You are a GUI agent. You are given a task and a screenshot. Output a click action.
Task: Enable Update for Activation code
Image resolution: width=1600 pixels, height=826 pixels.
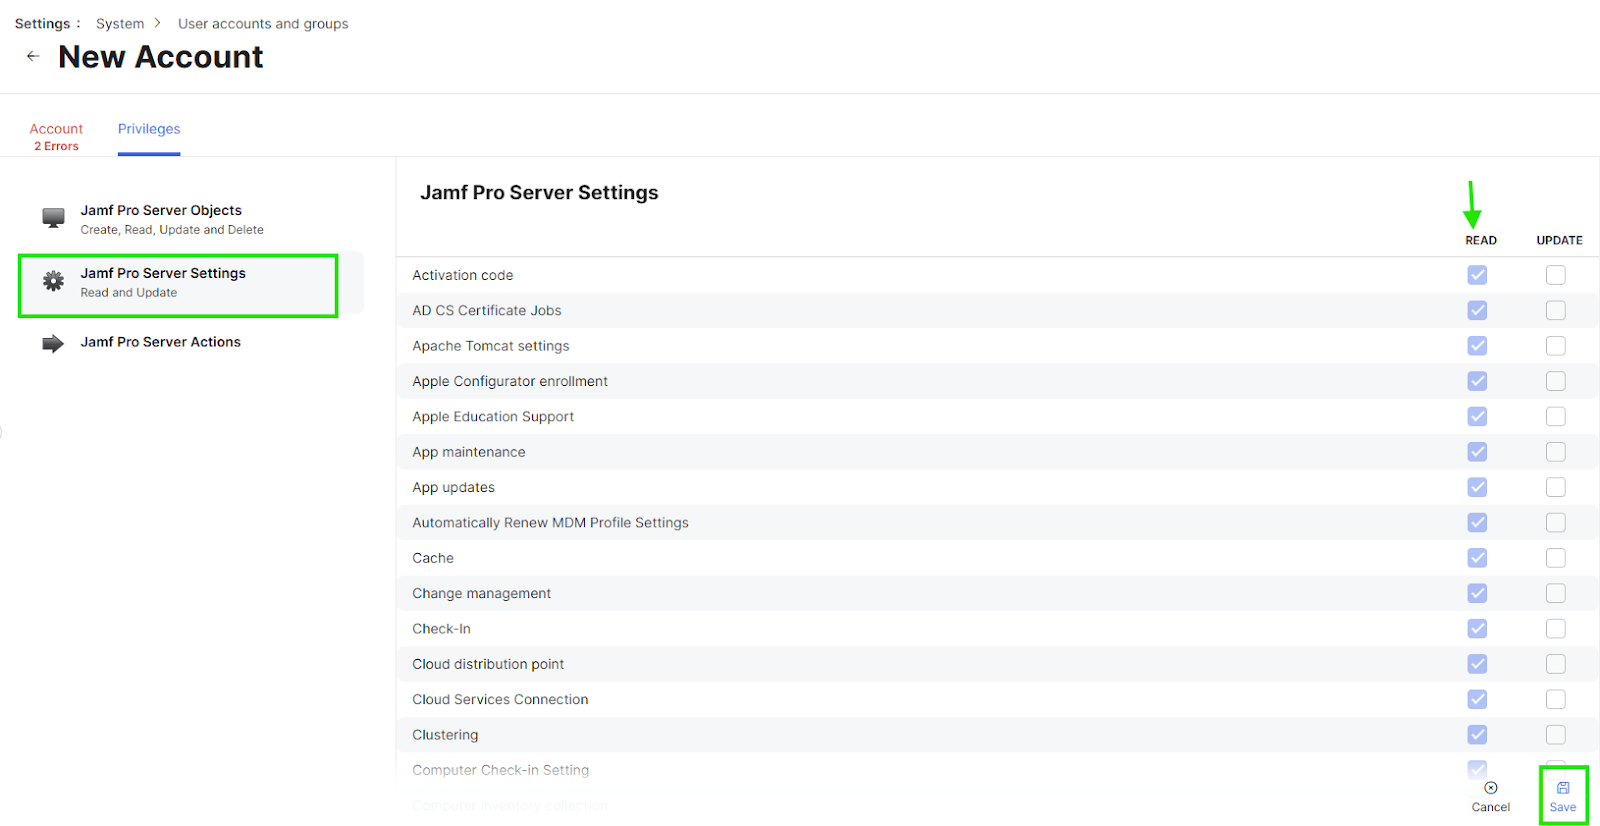(1556, 275)
